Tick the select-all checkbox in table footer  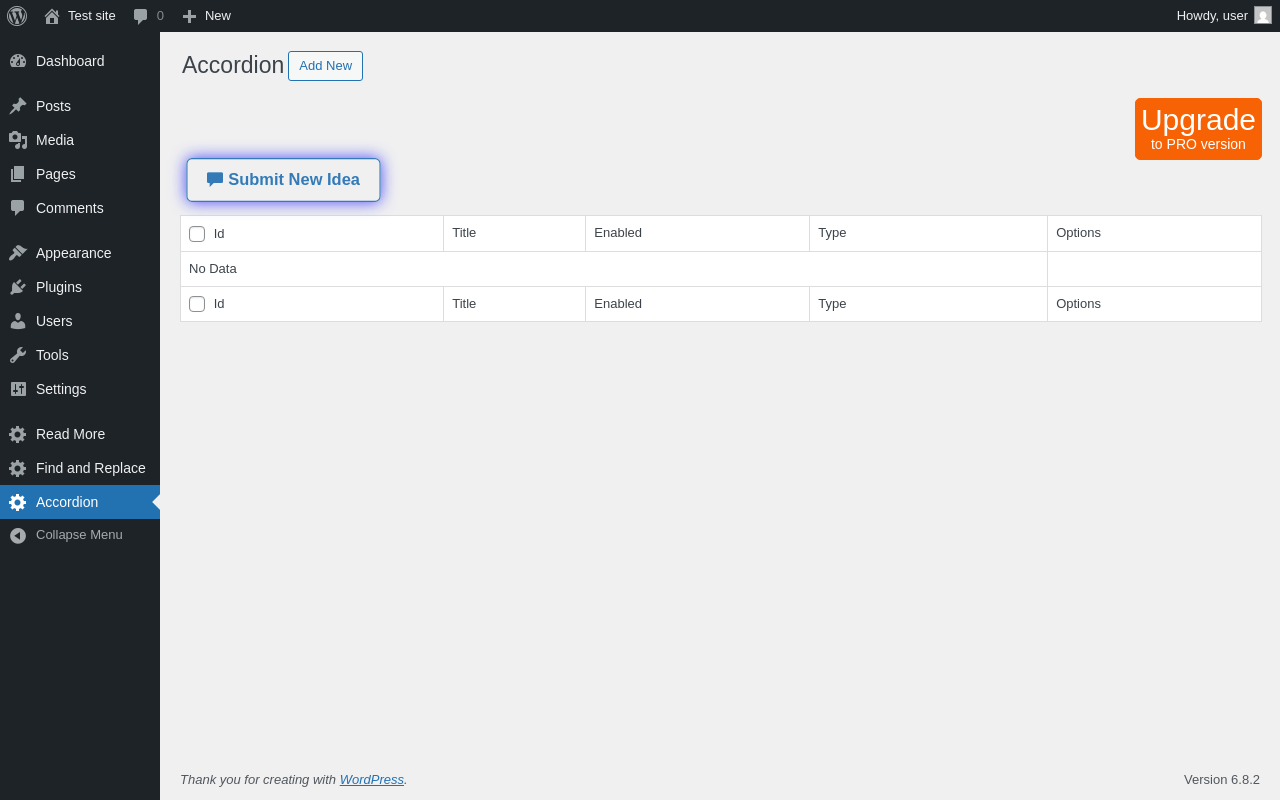tap(197, 304)
